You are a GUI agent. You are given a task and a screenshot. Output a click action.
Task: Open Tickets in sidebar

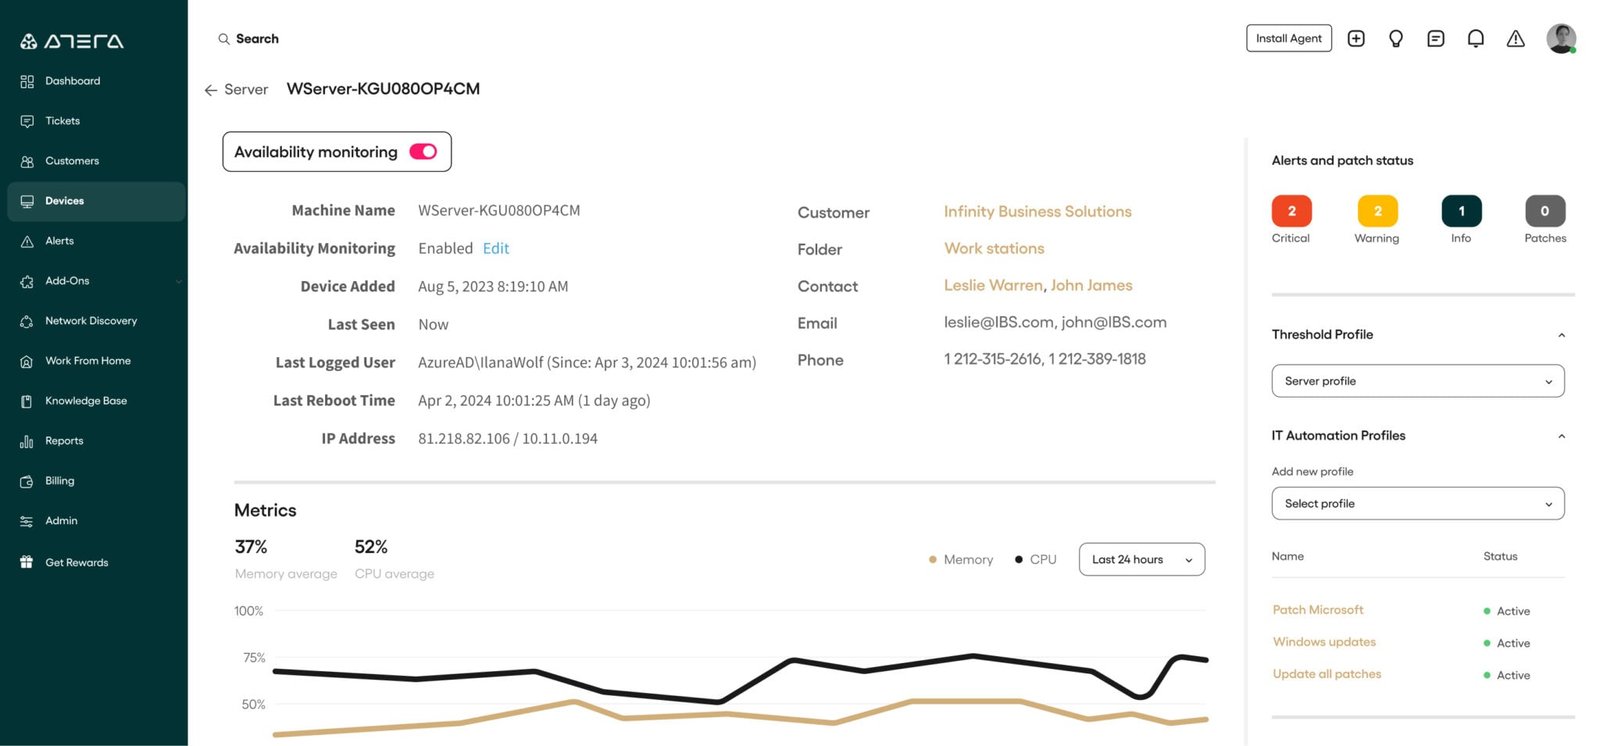pyautogui.click(x=96, y=121)
